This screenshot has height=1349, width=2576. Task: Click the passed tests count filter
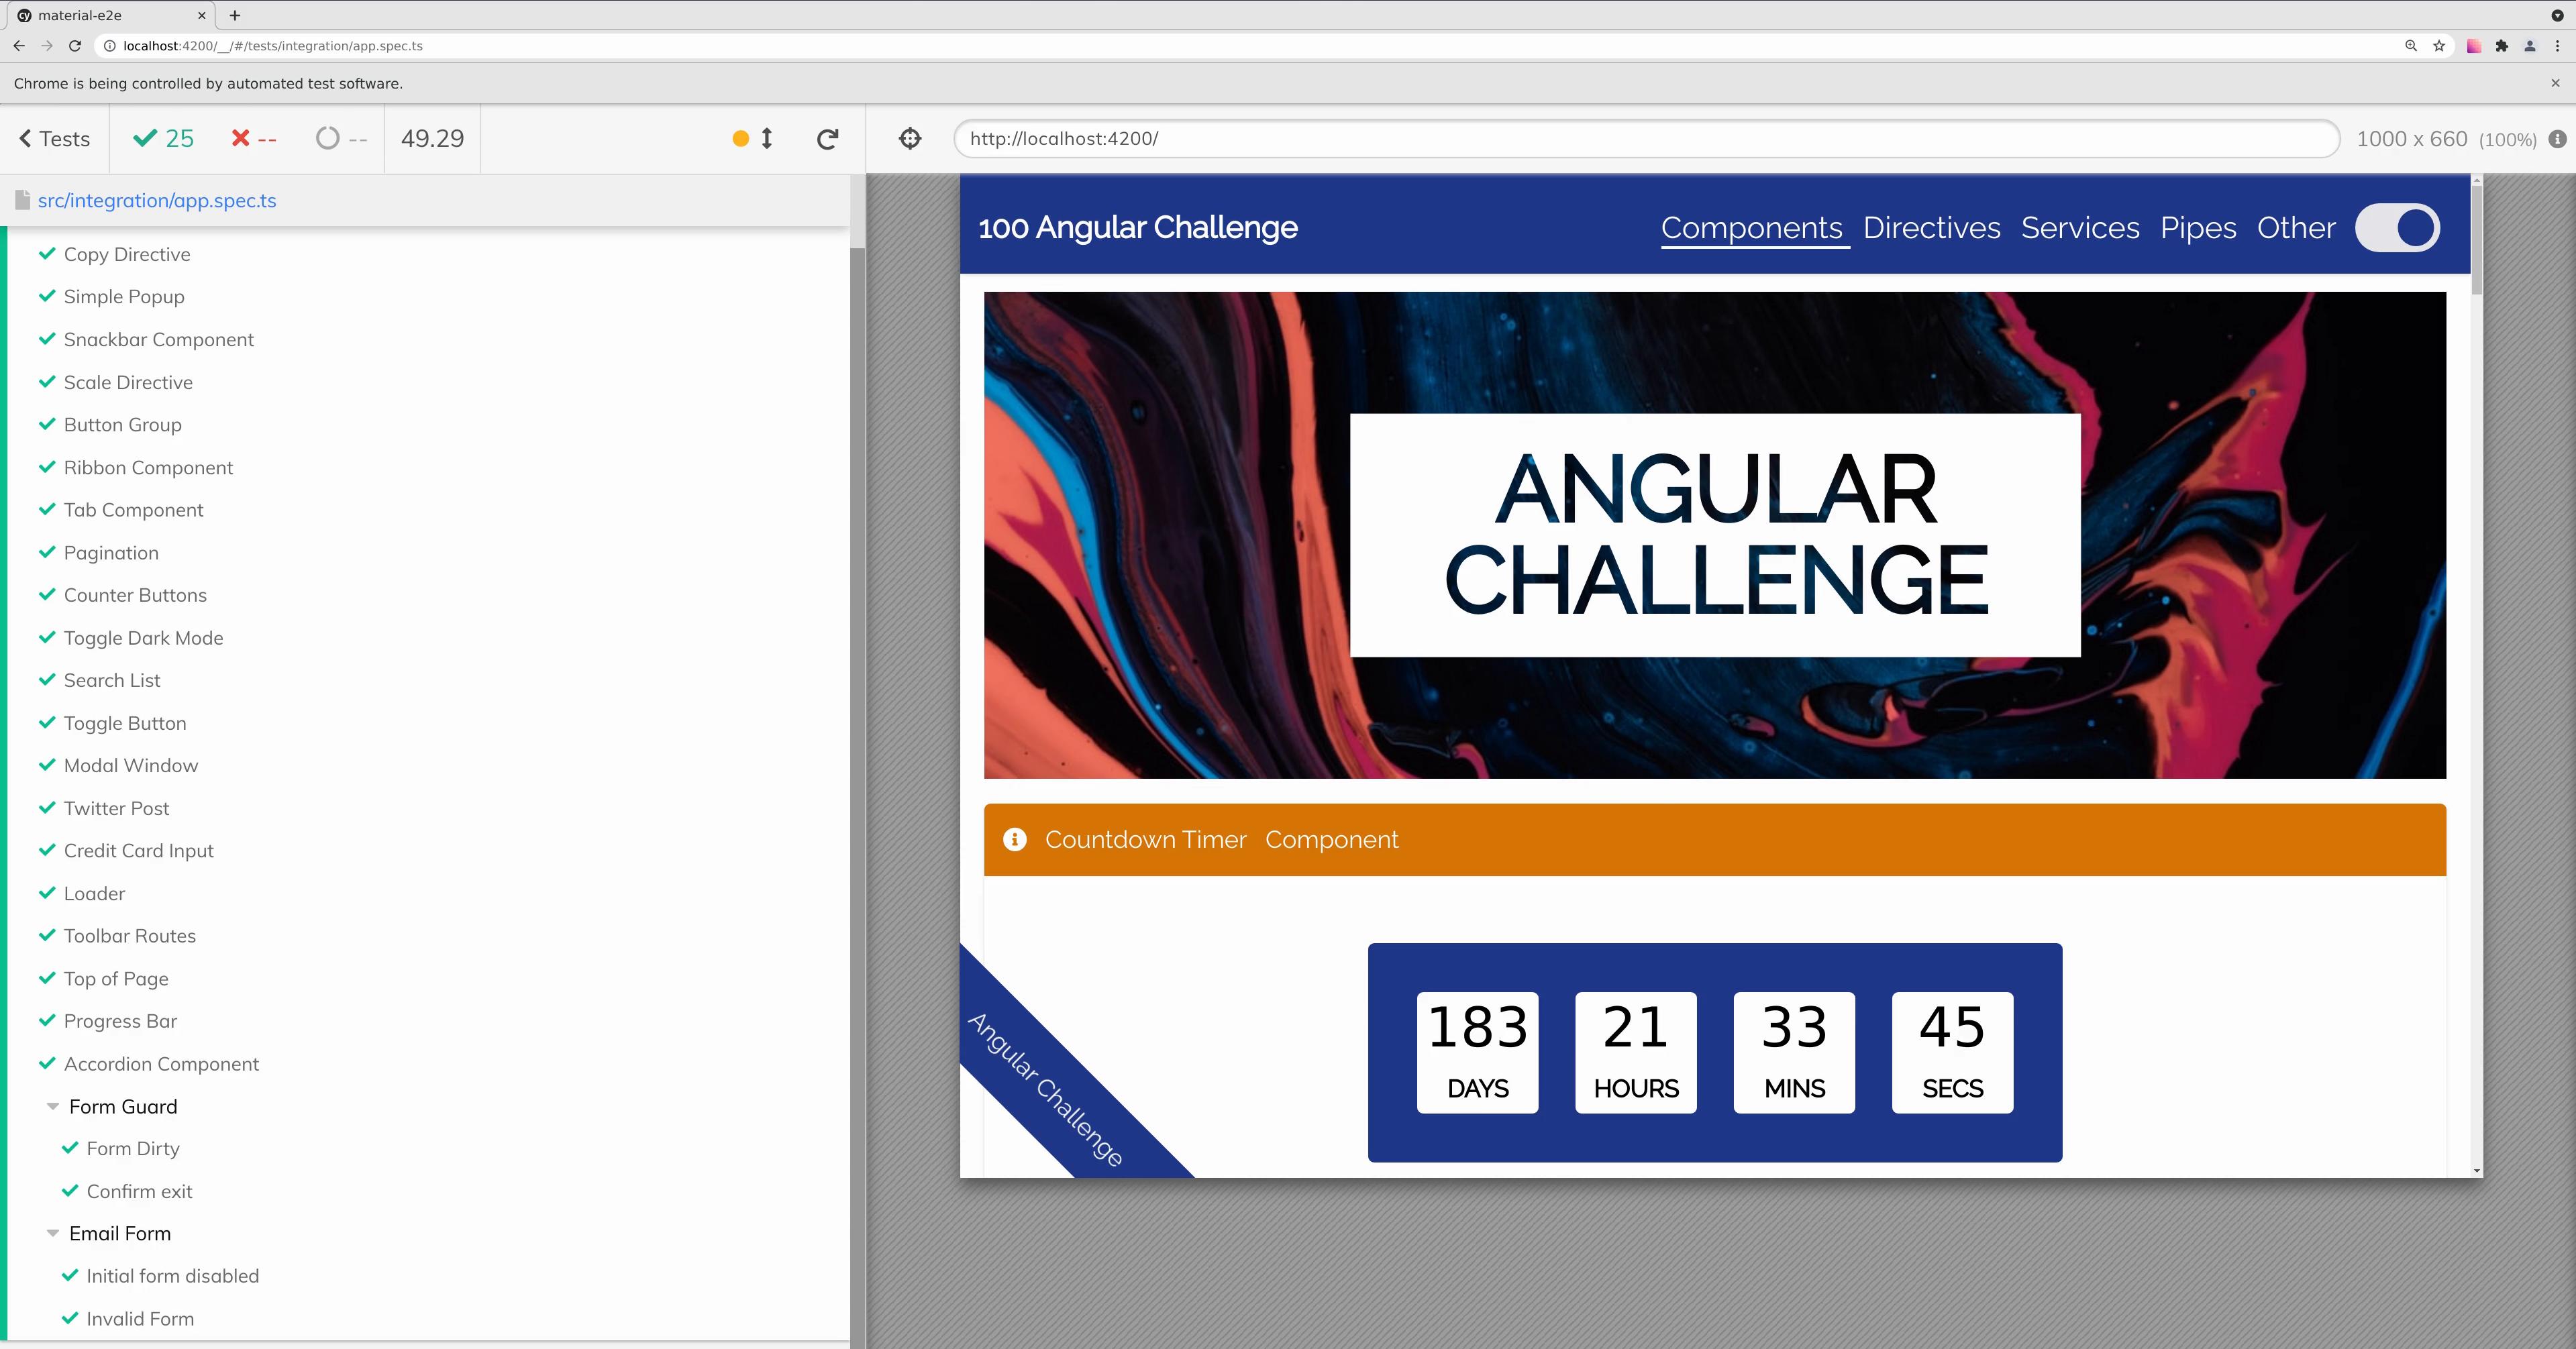(164, 139)
